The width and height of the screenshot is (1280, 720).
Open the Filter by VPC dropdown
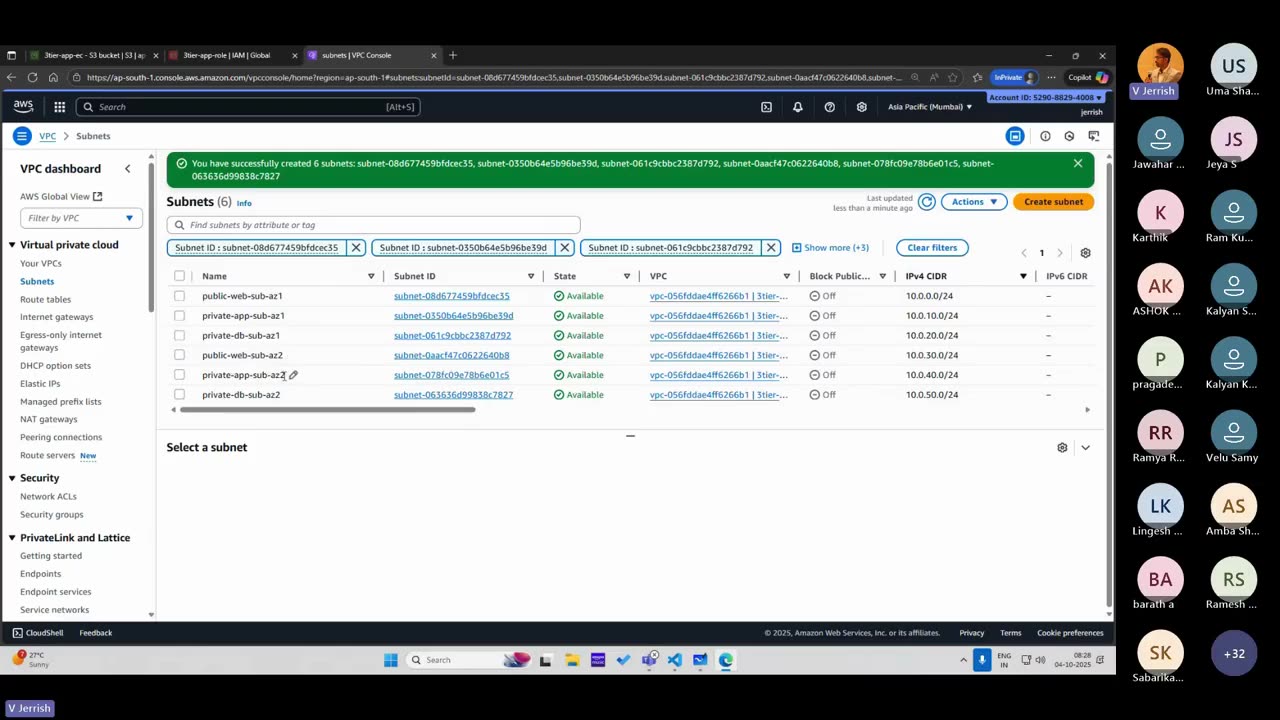pos(80,218)
